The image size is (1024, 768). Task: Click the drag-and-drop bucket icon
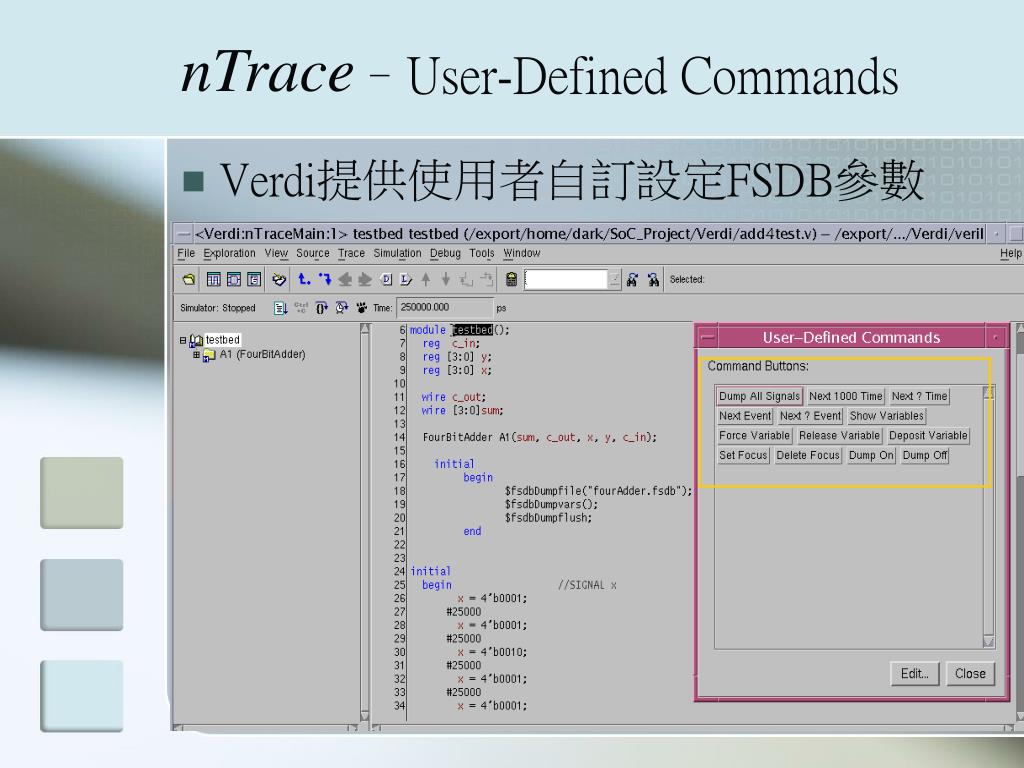click(279, 280)
